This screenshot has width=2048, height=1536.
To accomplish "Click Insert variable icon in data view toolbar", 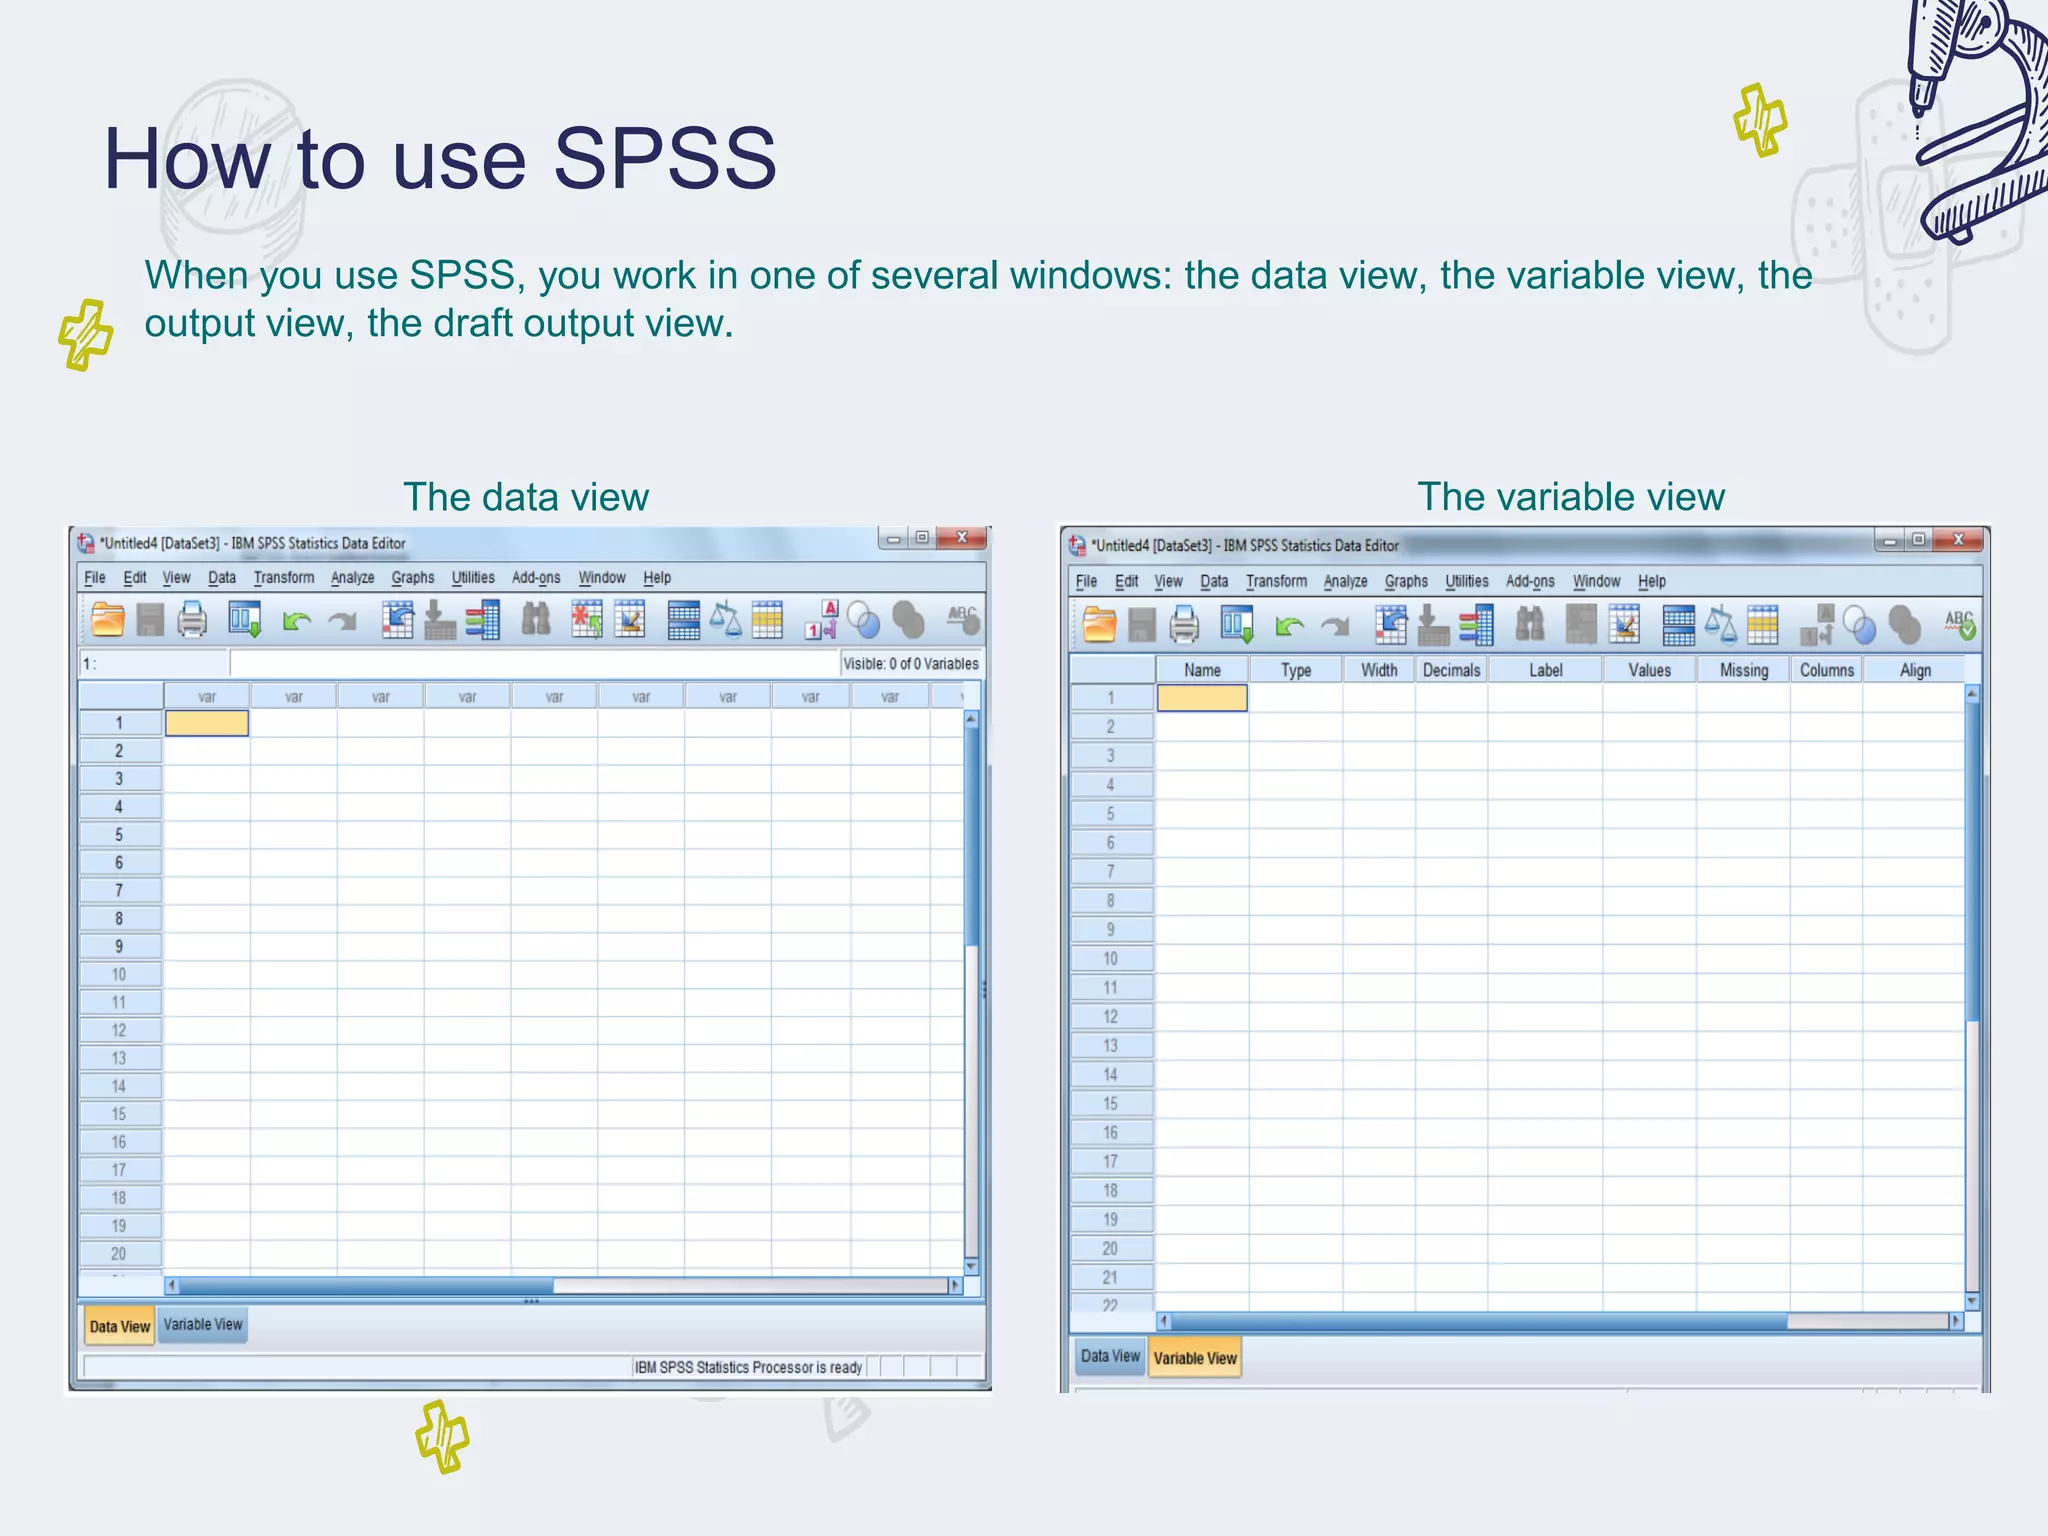I will point(630,620).
